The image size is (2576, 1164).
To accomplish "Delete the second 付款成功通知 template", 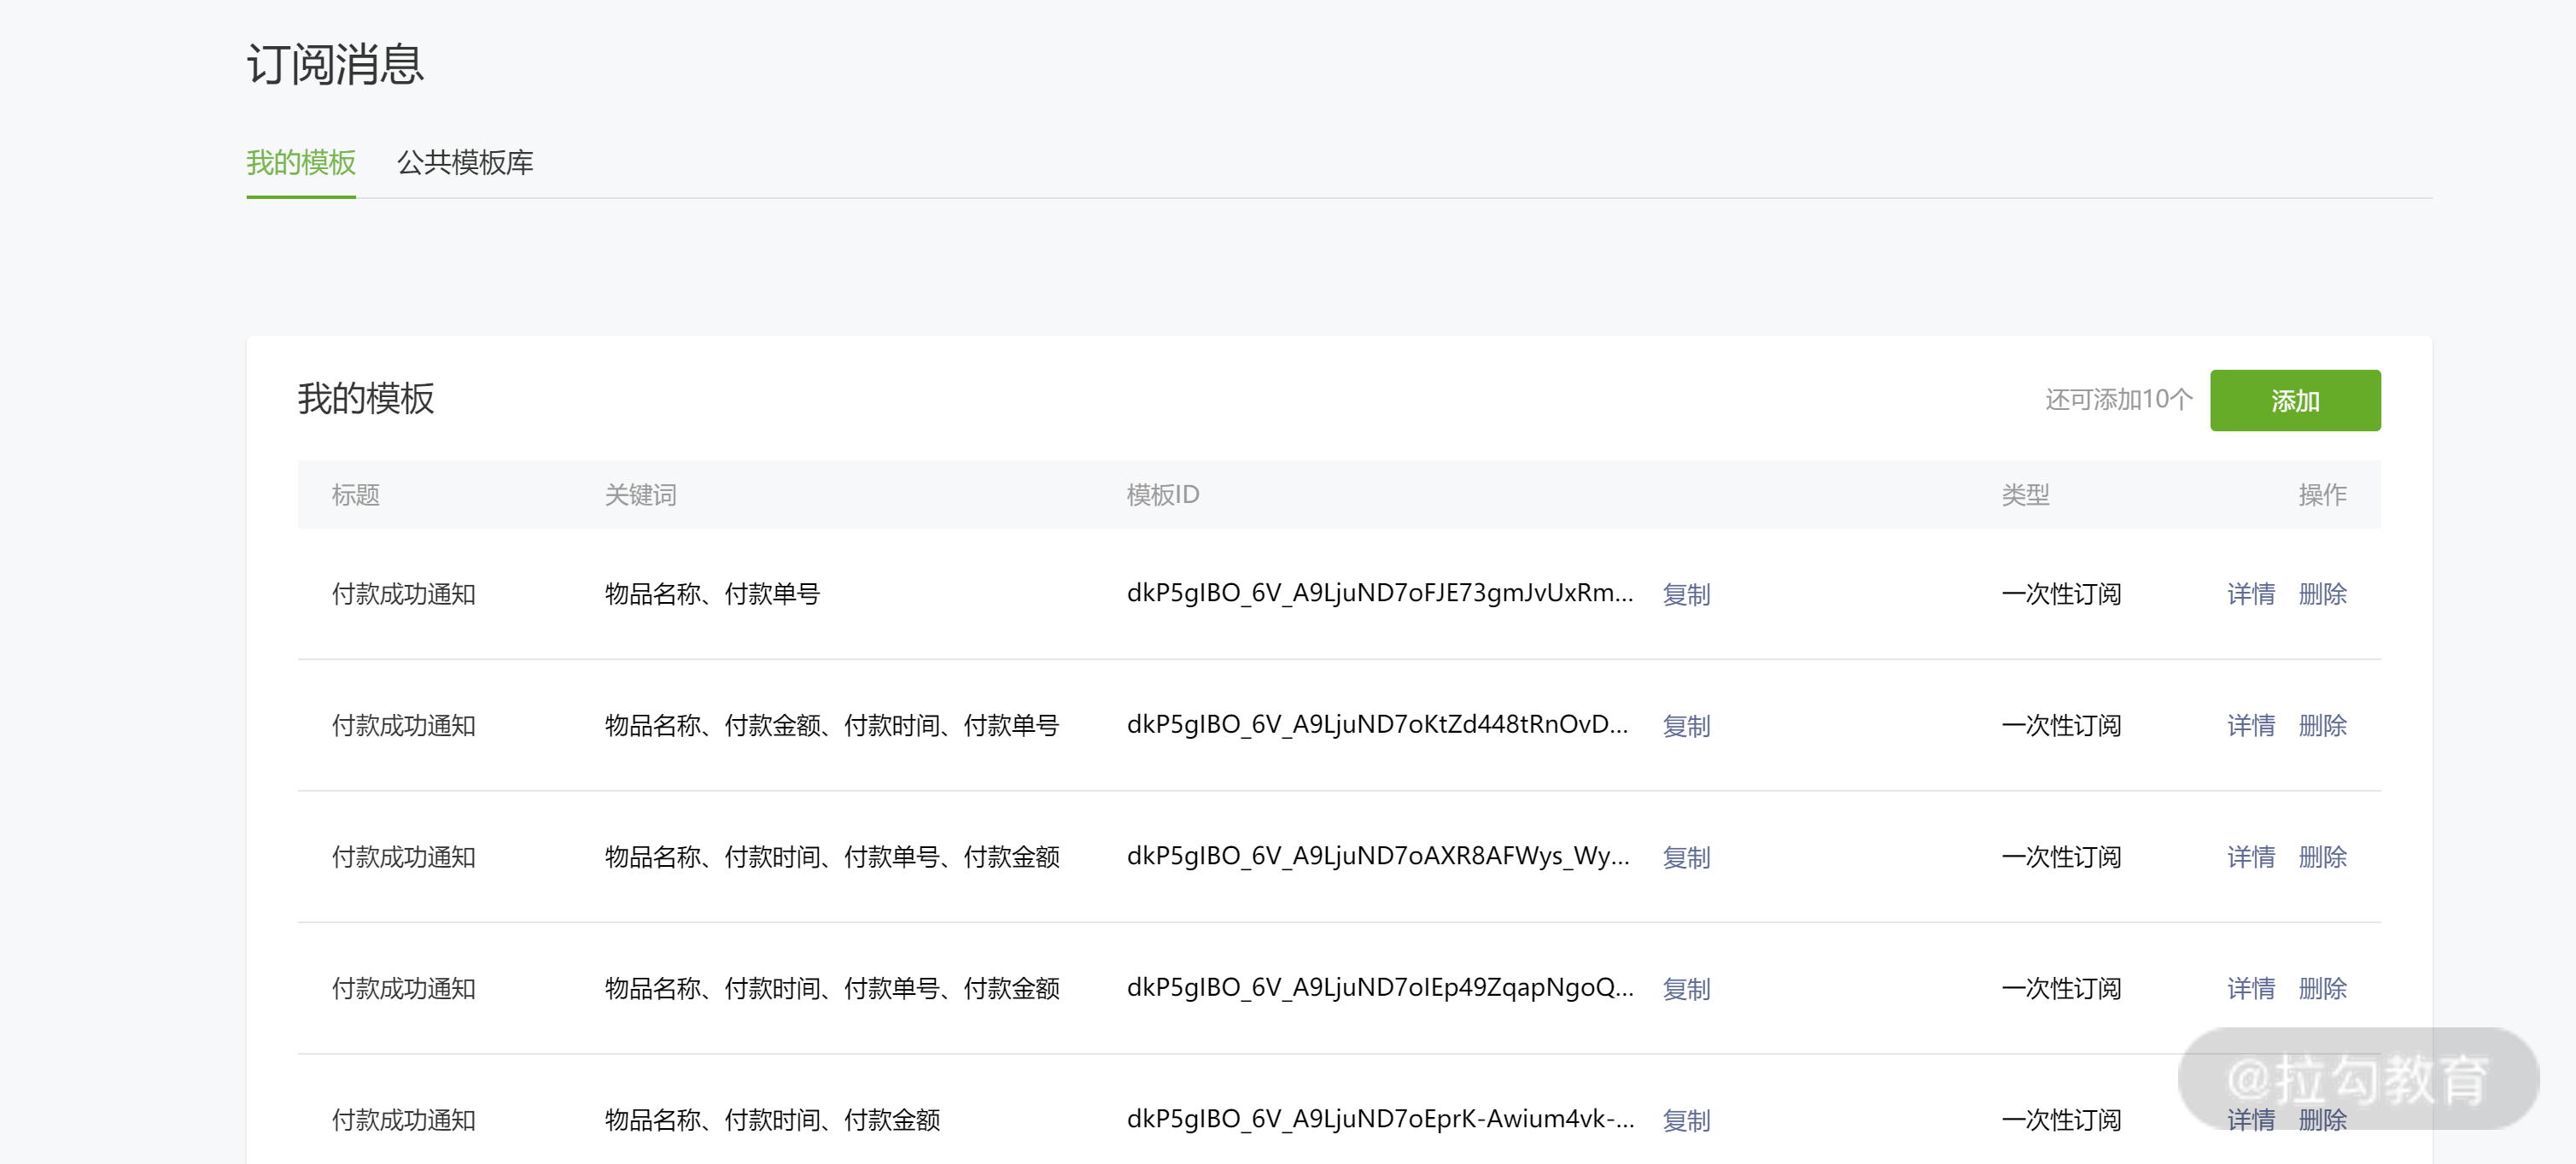I will (x=2322, y=726).
